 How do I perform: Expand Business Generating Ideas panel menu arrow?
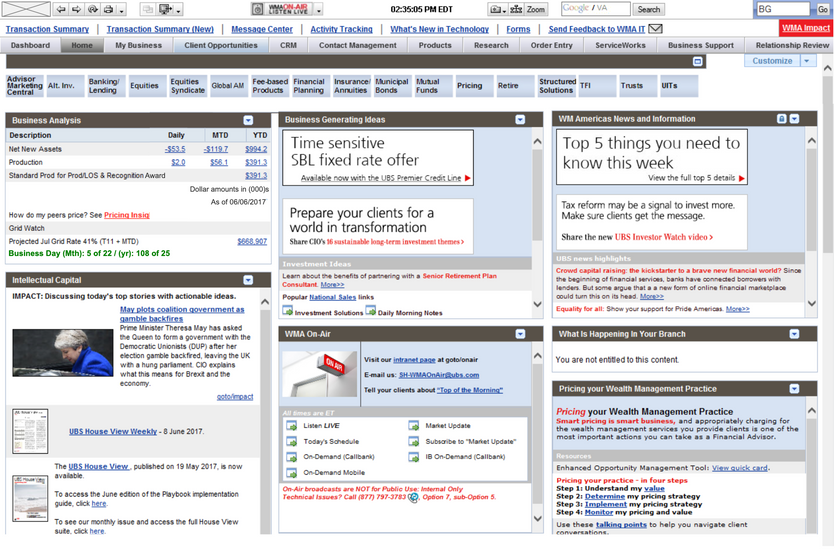pyautogui.click(x=520, y=120)
